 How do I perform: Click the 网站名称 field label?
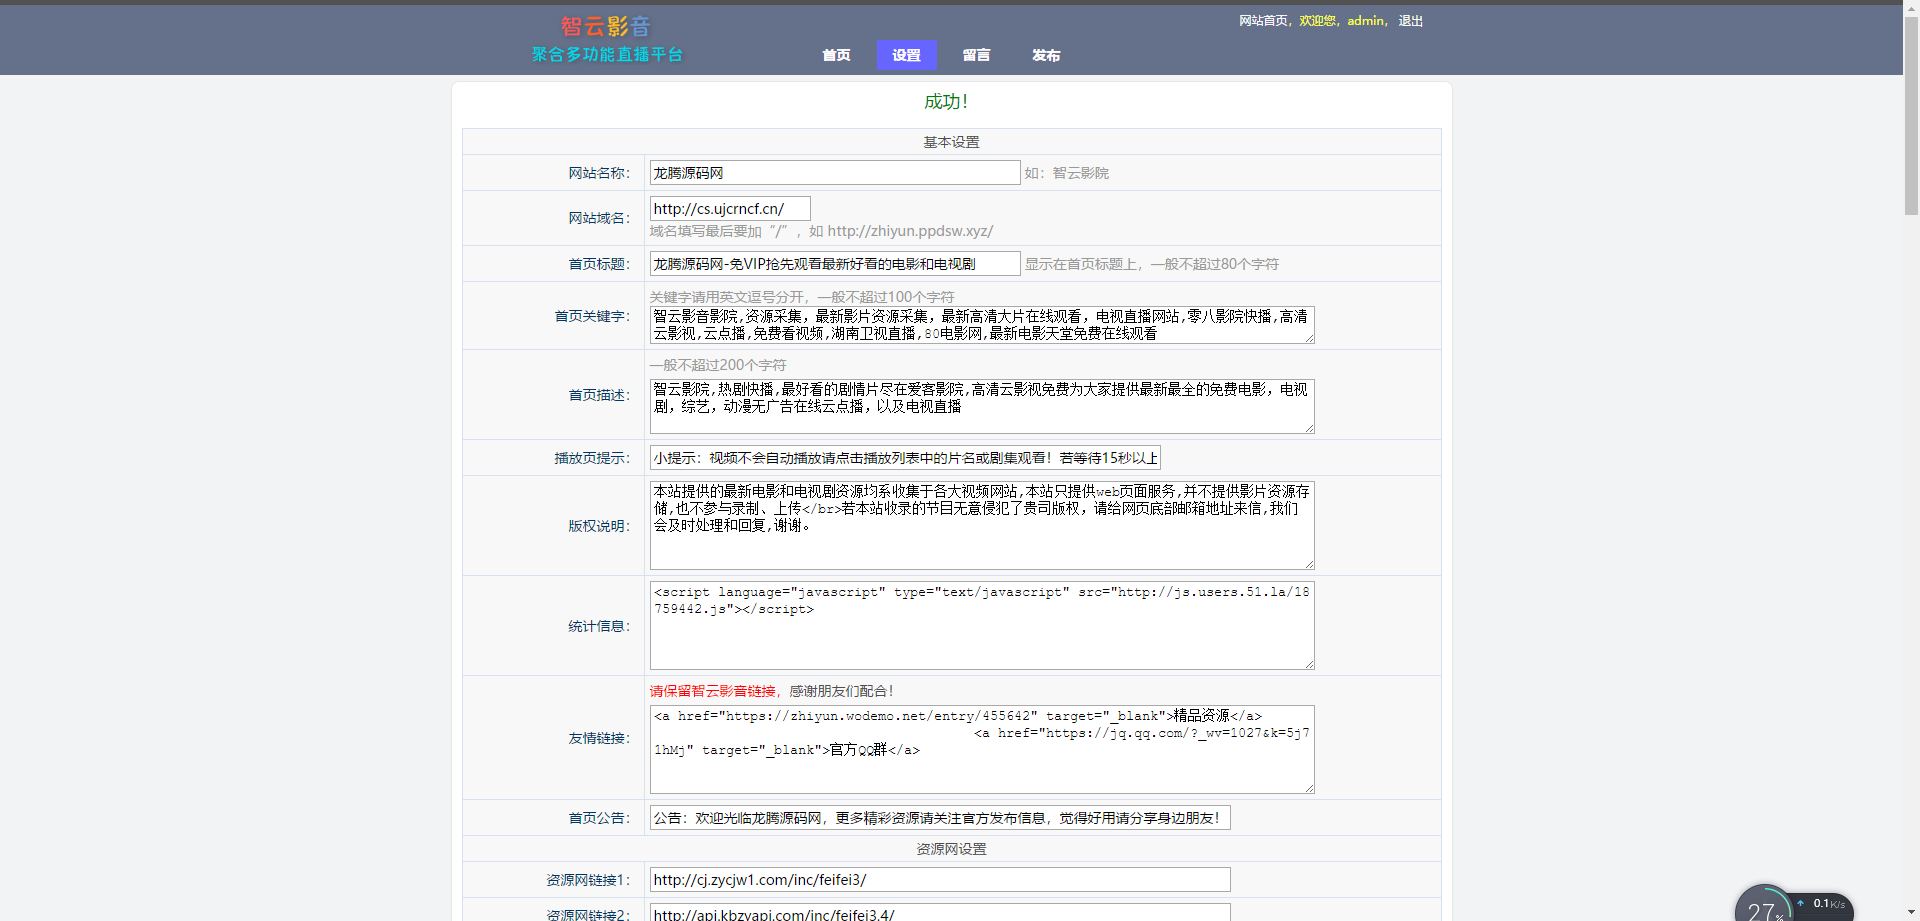pos(599,173)
